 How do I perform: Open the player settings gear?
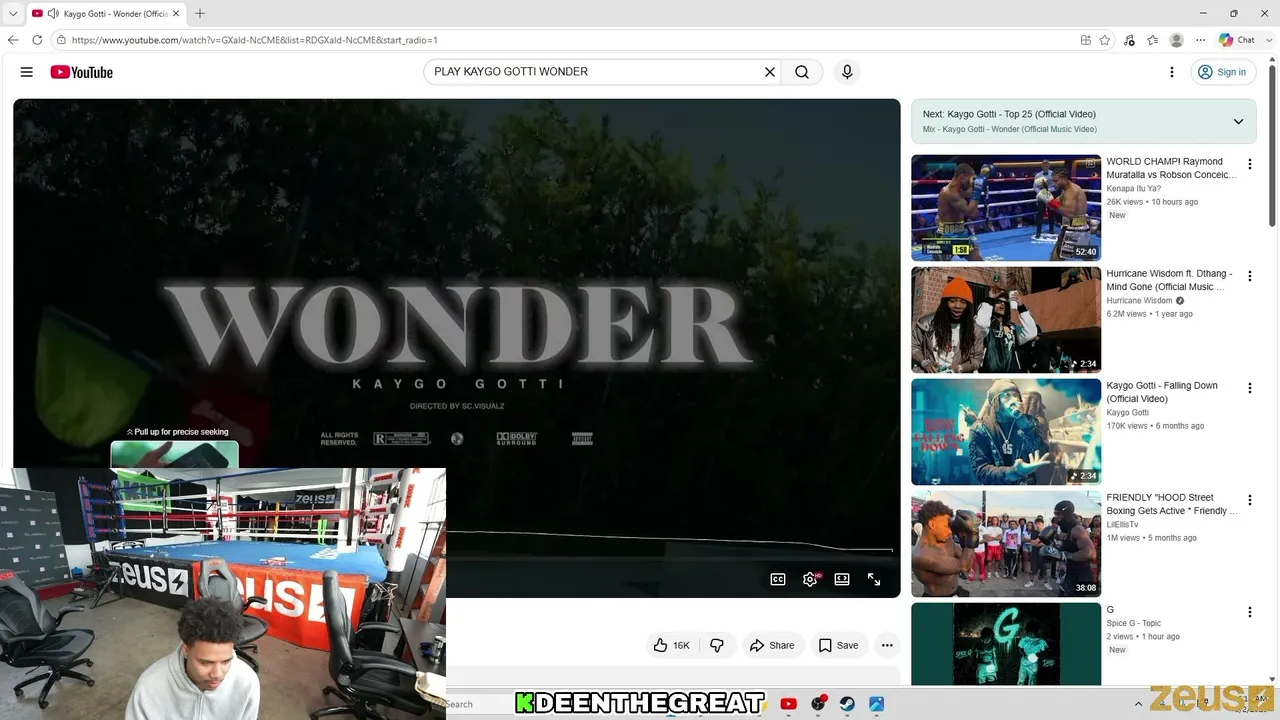point(810,579)
